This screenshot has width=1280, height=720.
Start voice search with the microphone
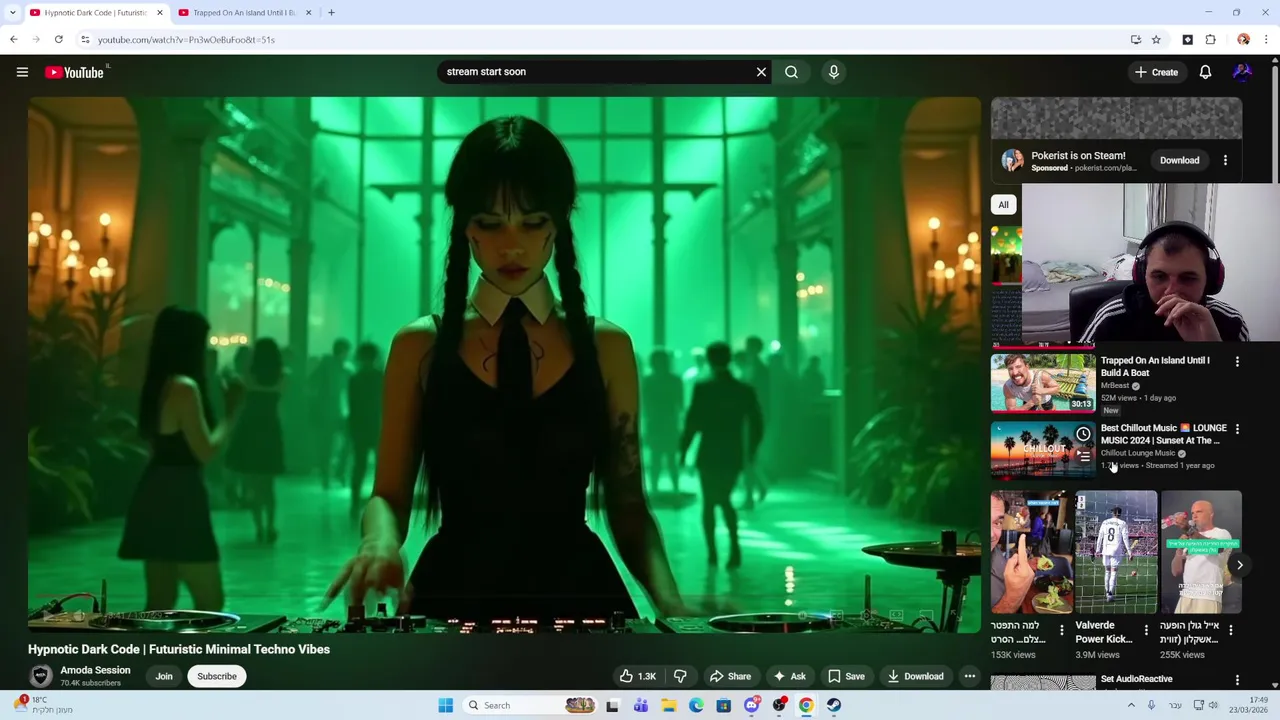(834, 72)
